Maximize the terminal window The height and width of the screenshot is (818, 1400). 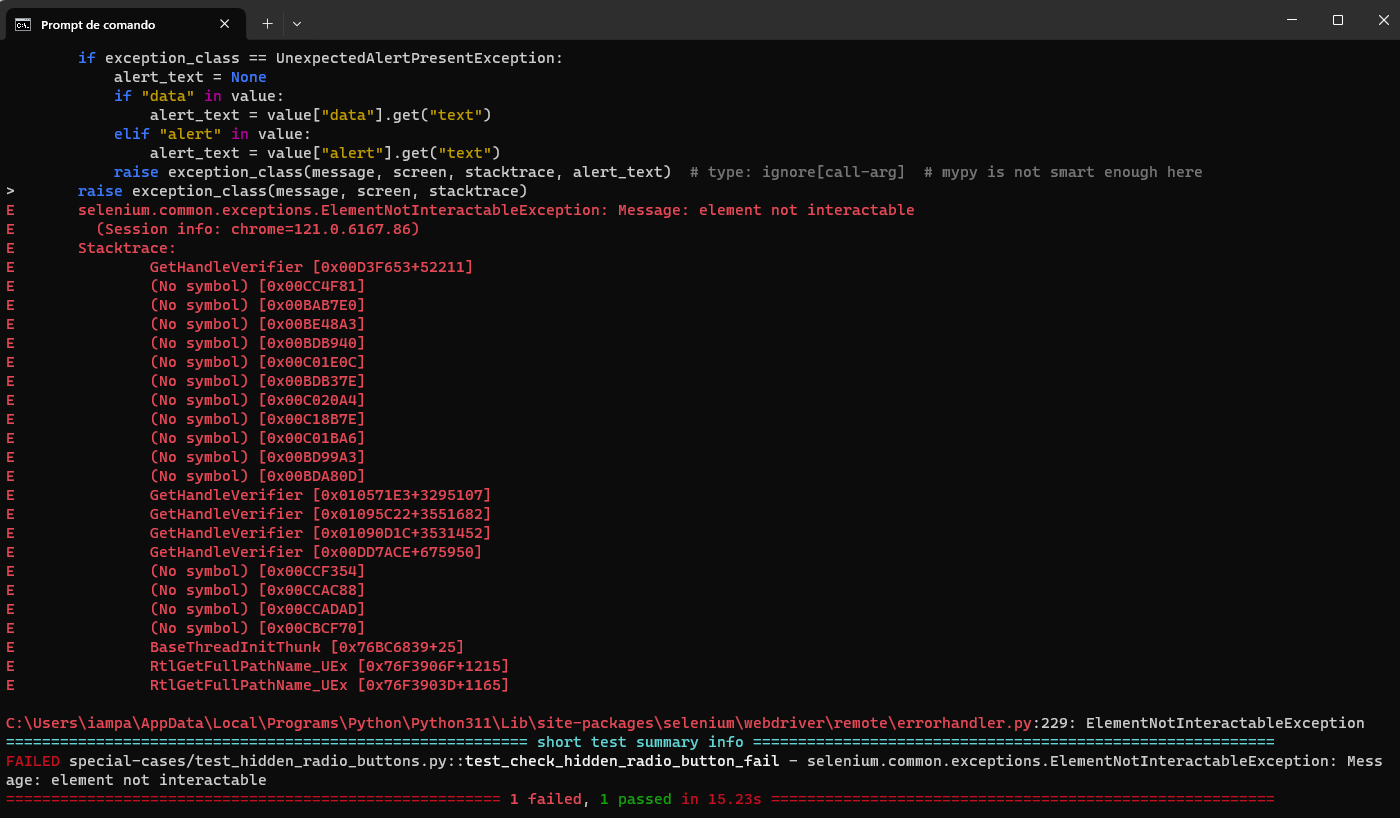coord(1338,20)
